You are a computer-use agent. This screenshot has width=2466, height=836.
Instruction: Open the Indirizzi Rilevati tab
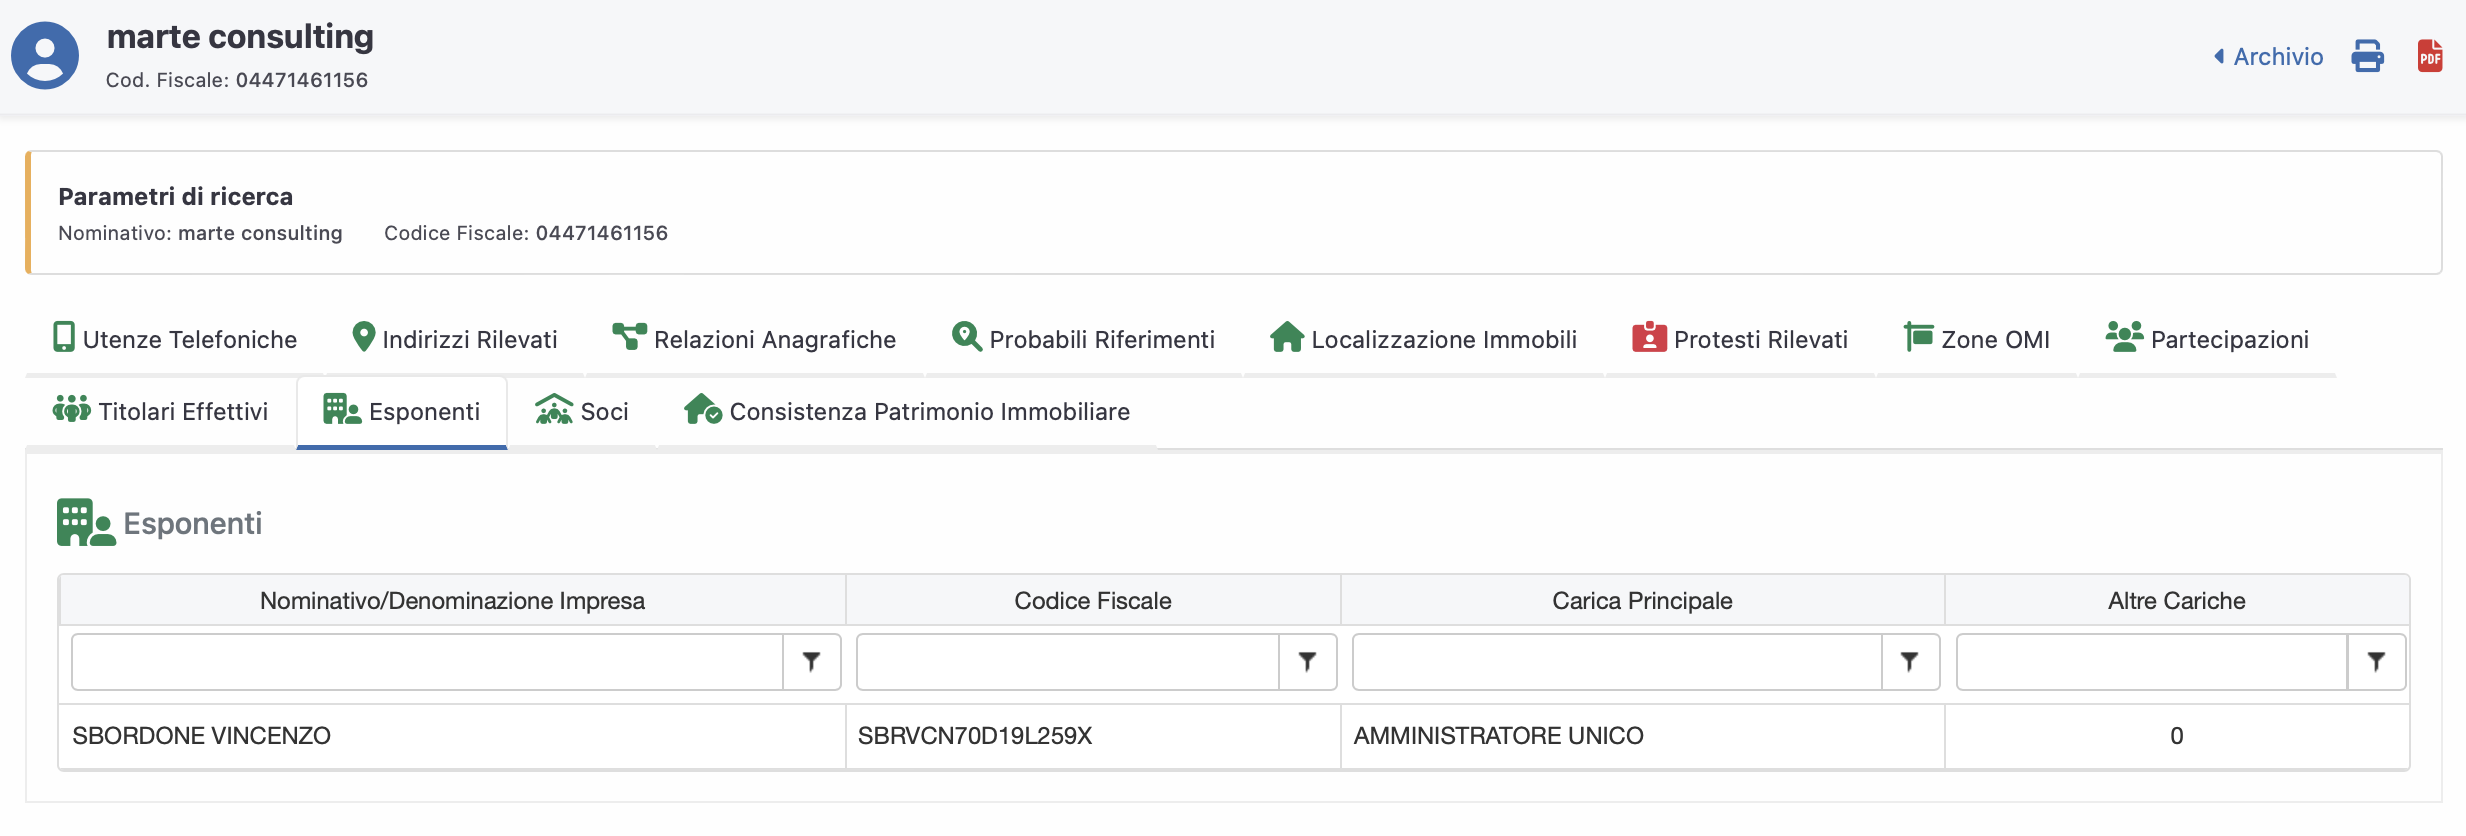coord(455,339)
